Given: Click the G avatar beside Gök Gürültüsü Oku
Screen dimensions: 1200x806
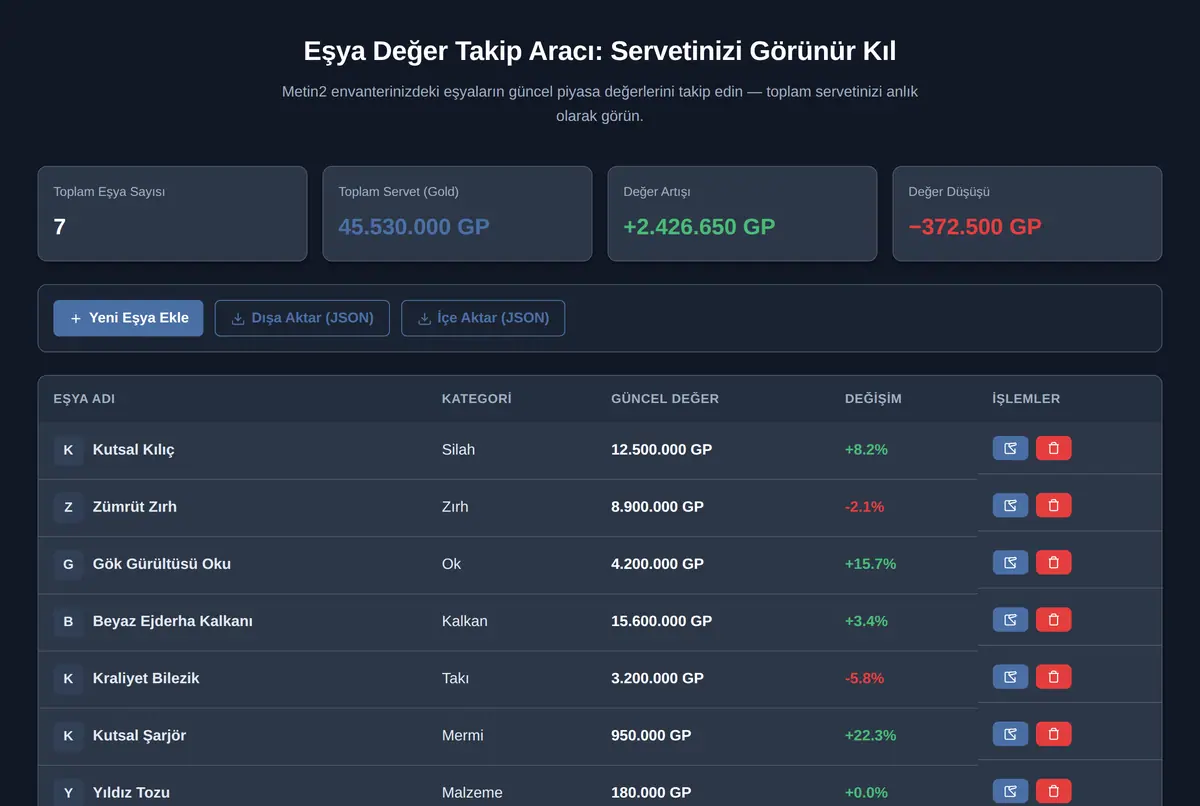Looking at the screenshot, I should (x=68, y=564).
